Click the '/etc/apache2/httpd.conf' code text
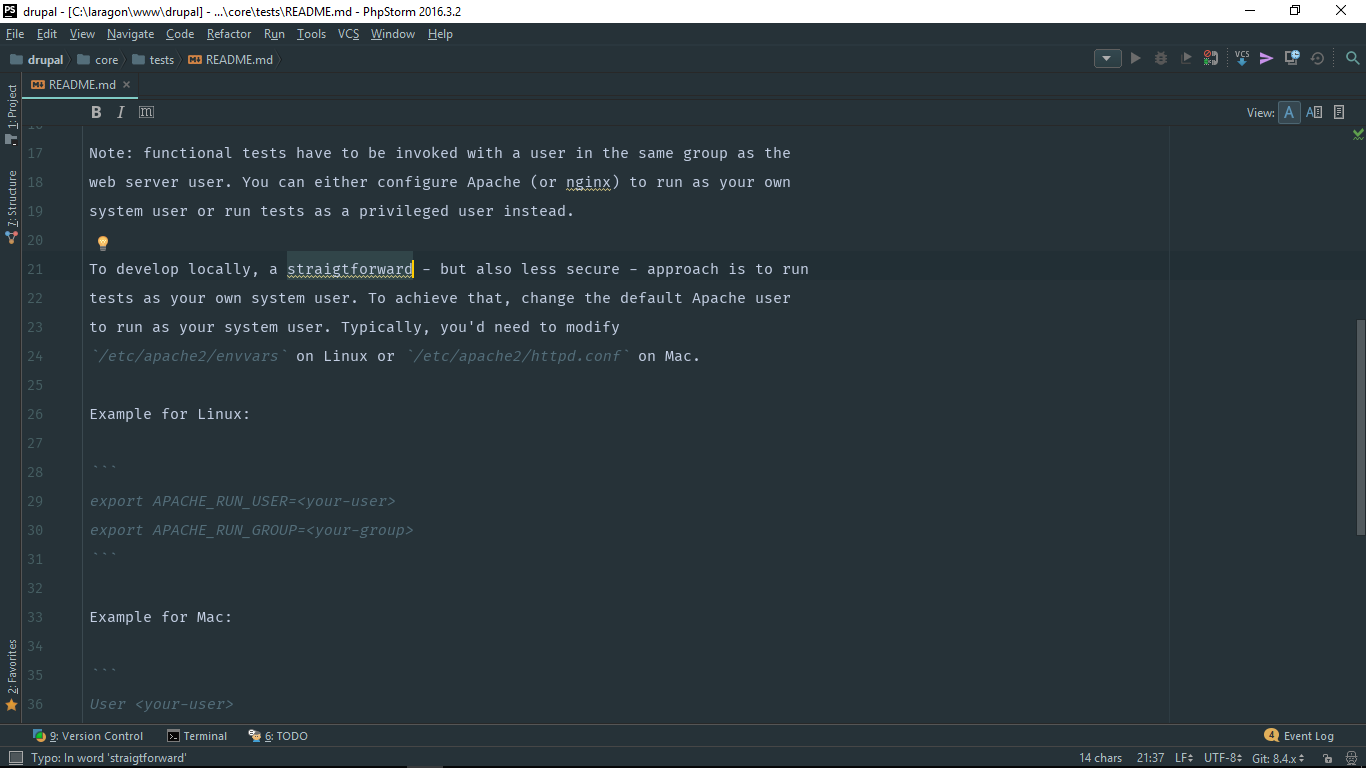 (517, 356)
